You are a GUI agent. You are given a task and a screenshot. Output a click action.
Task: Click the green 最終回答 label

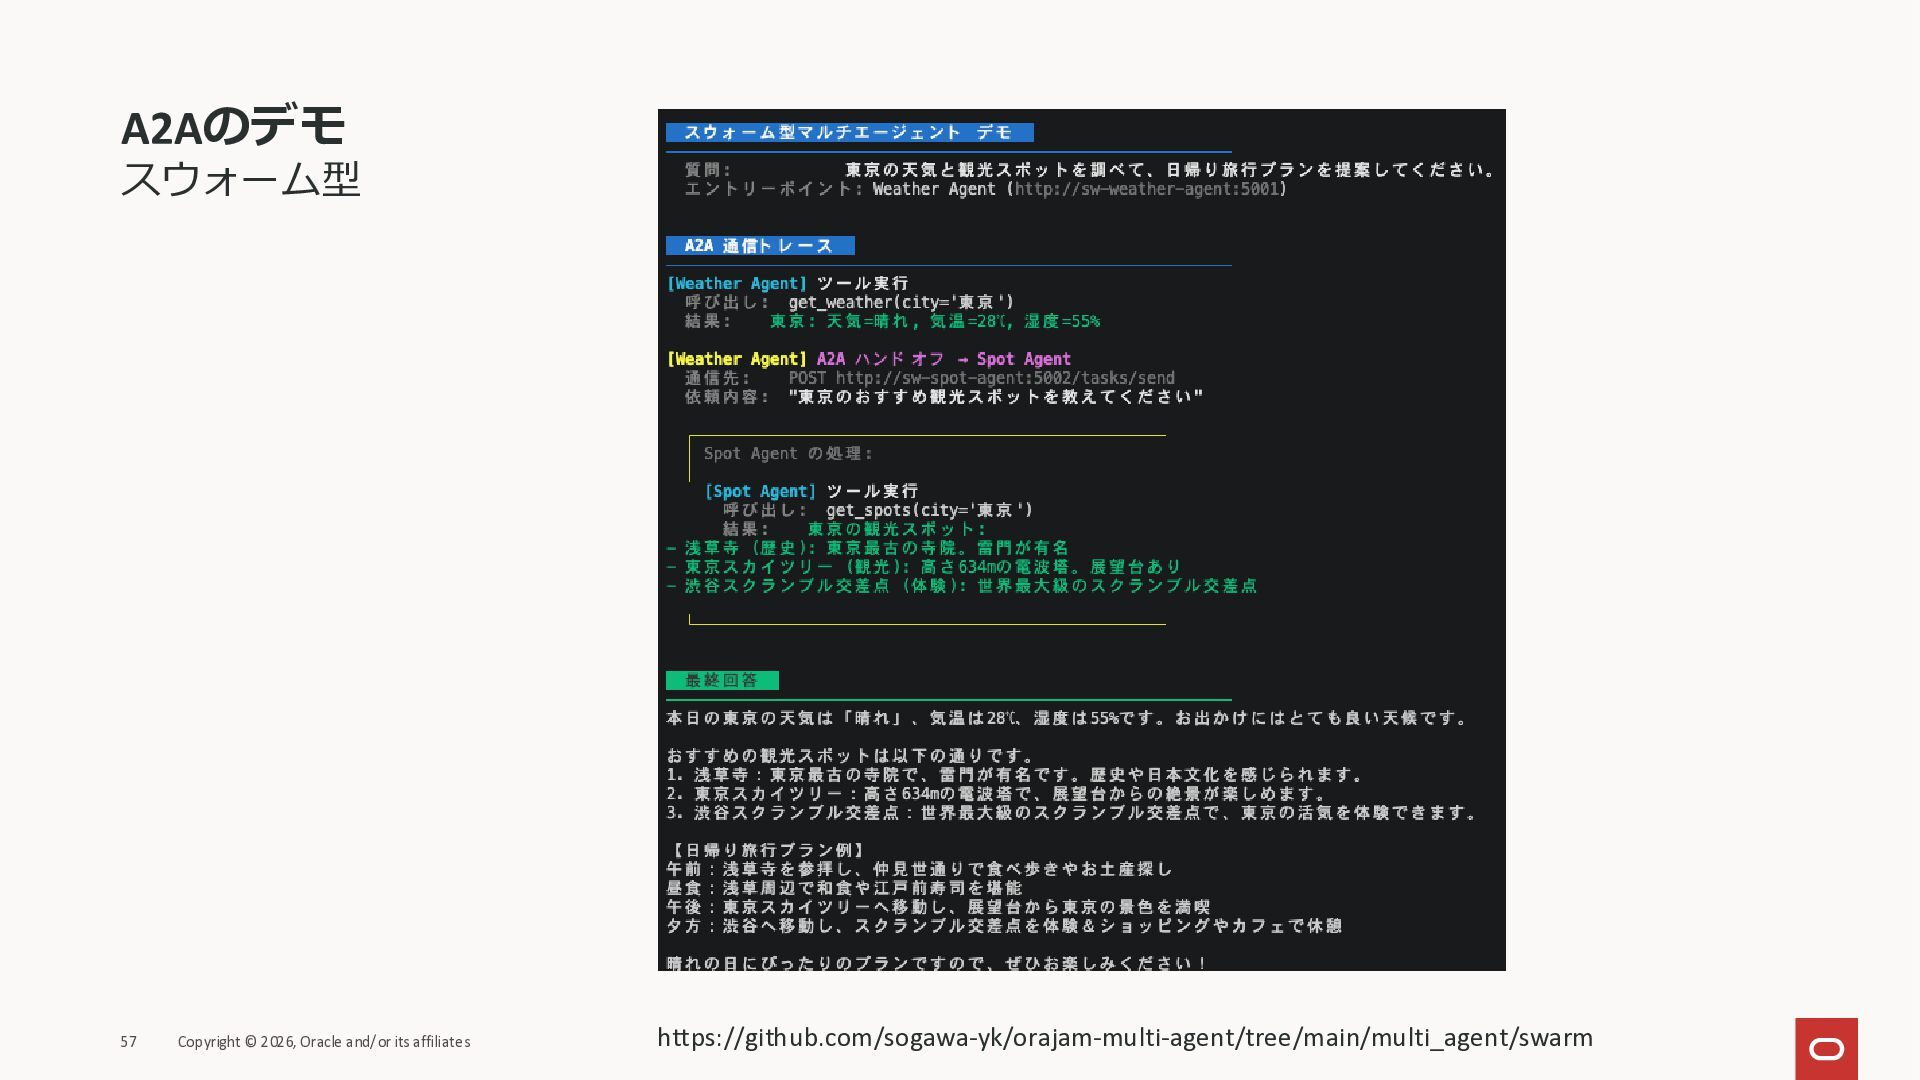(722, 681)
